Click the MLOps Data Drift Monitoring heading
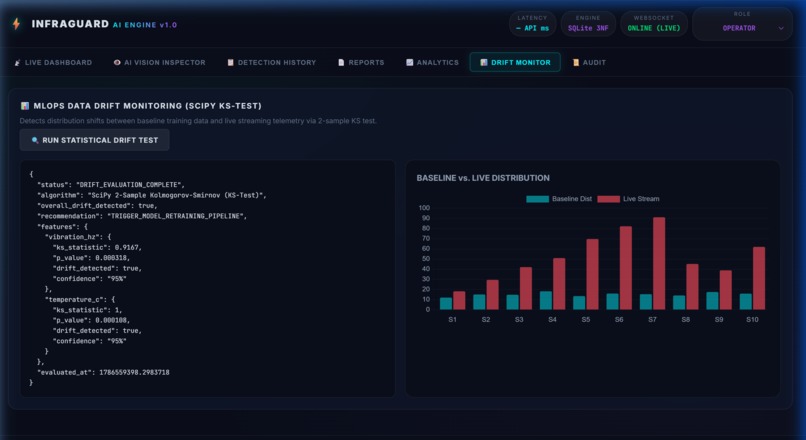806x440 pixels. pos(148,106)
